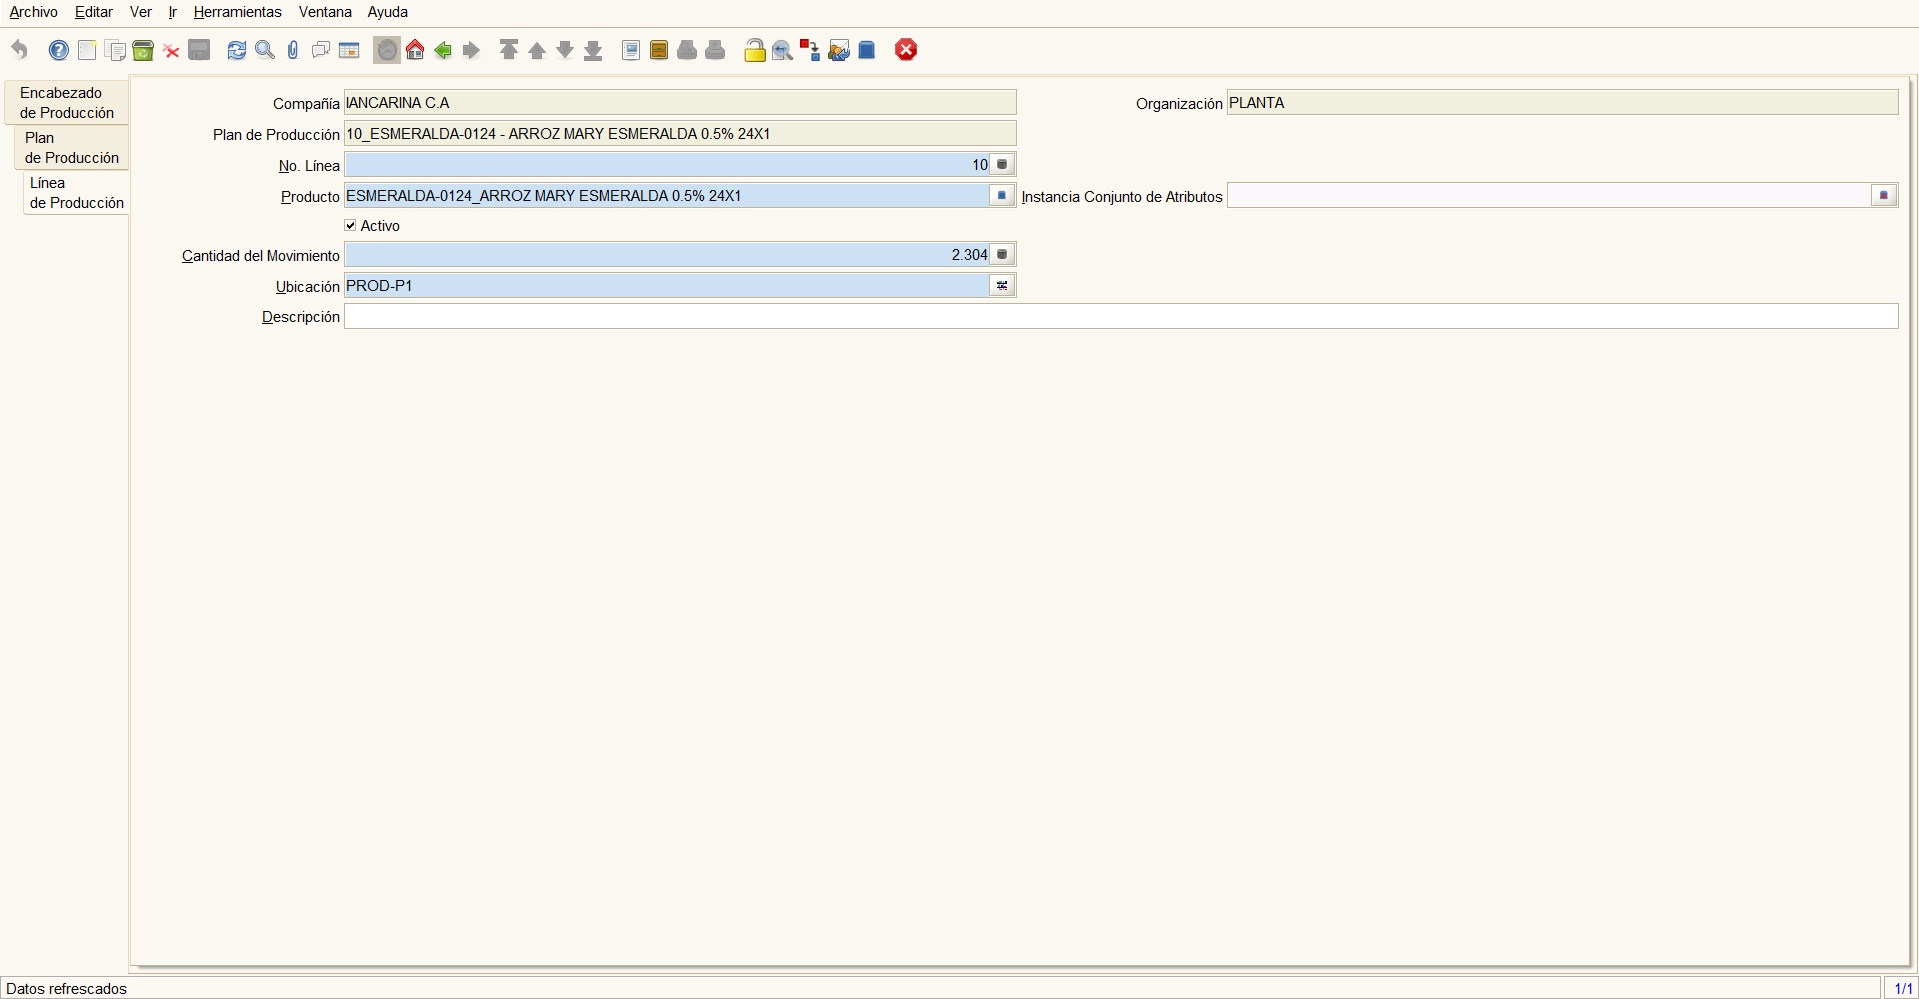Open the Archivo menu

pyautogui.click(x=34, y=12)
